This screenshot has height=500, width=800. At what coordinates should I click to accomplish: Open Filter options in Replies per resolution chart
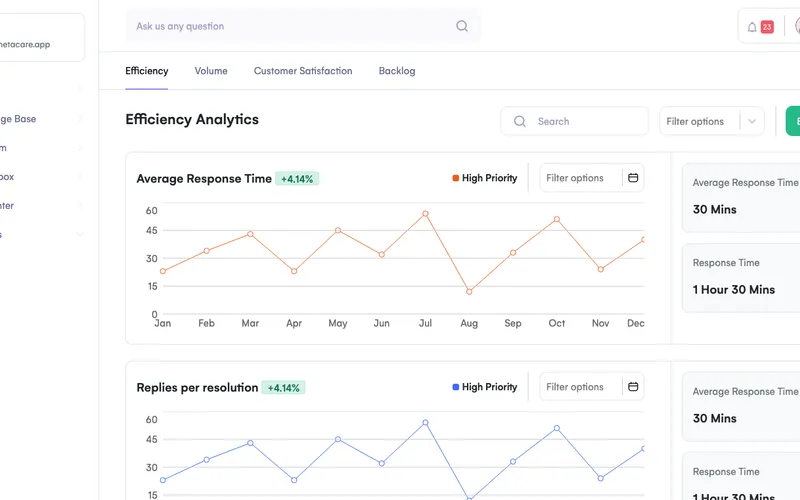coord(591,387)
